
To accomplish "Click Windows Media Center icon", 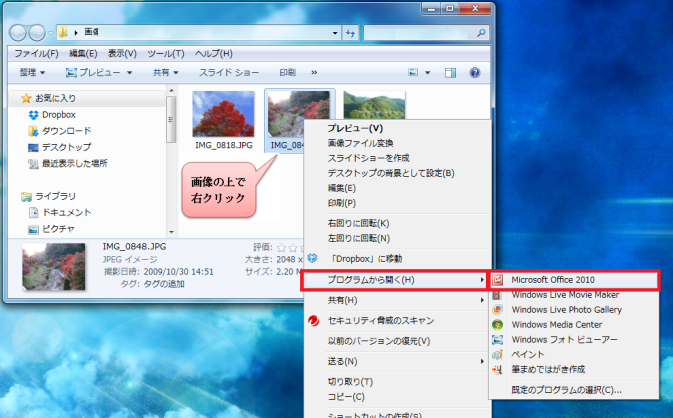I will pyautogui.click(x=497, y=325).
